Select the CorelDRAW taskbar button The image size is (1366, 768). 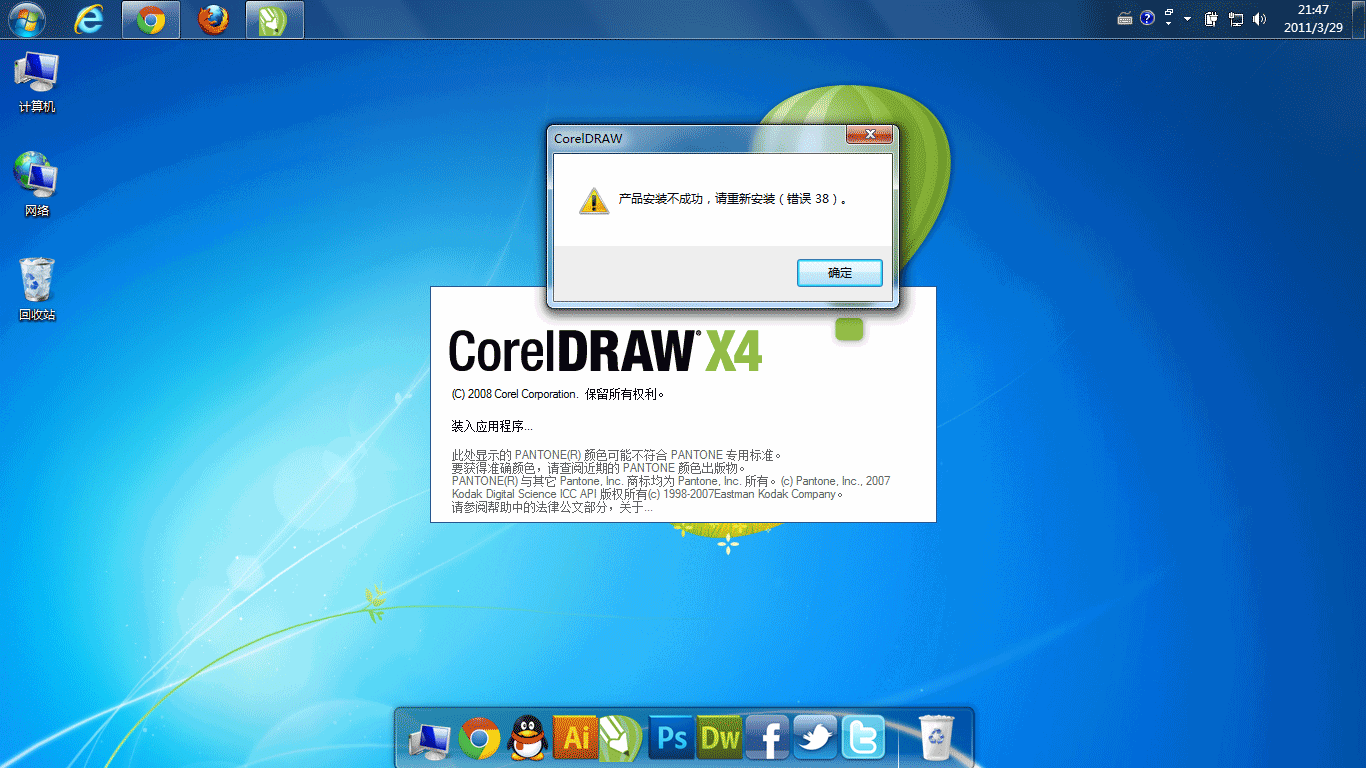pos(275,19)
